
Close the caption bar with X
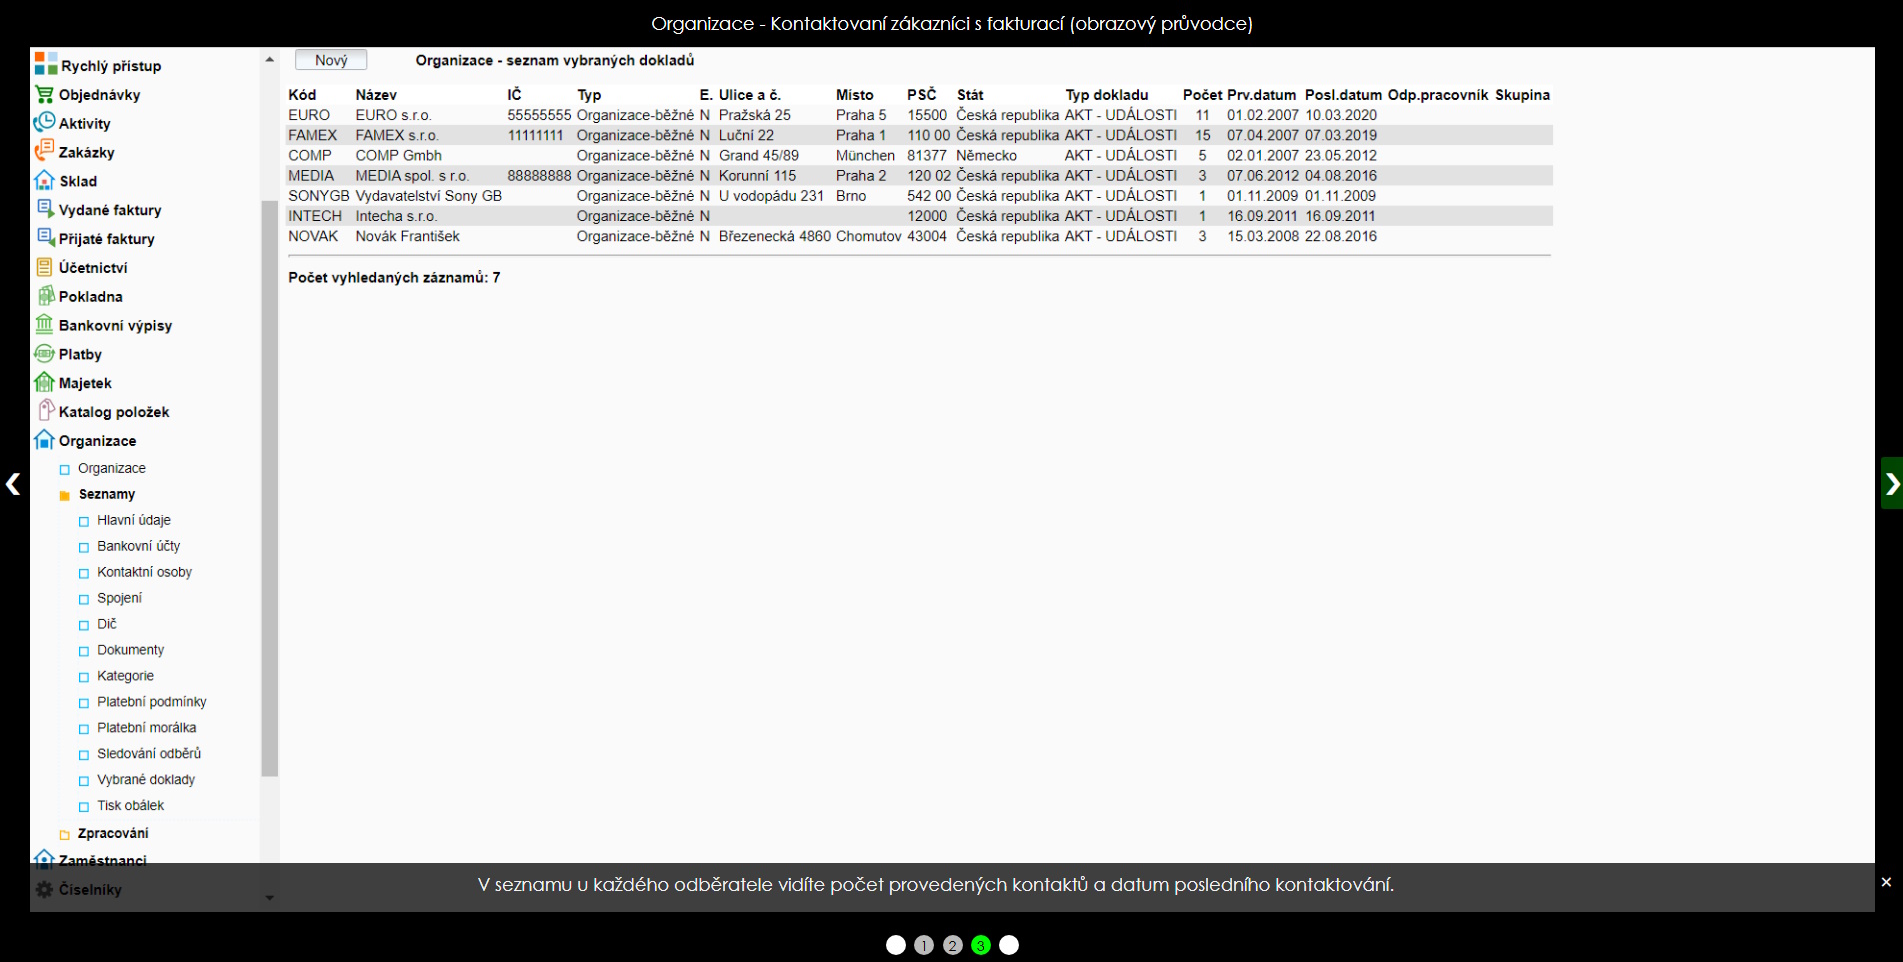click(1886, 882)
